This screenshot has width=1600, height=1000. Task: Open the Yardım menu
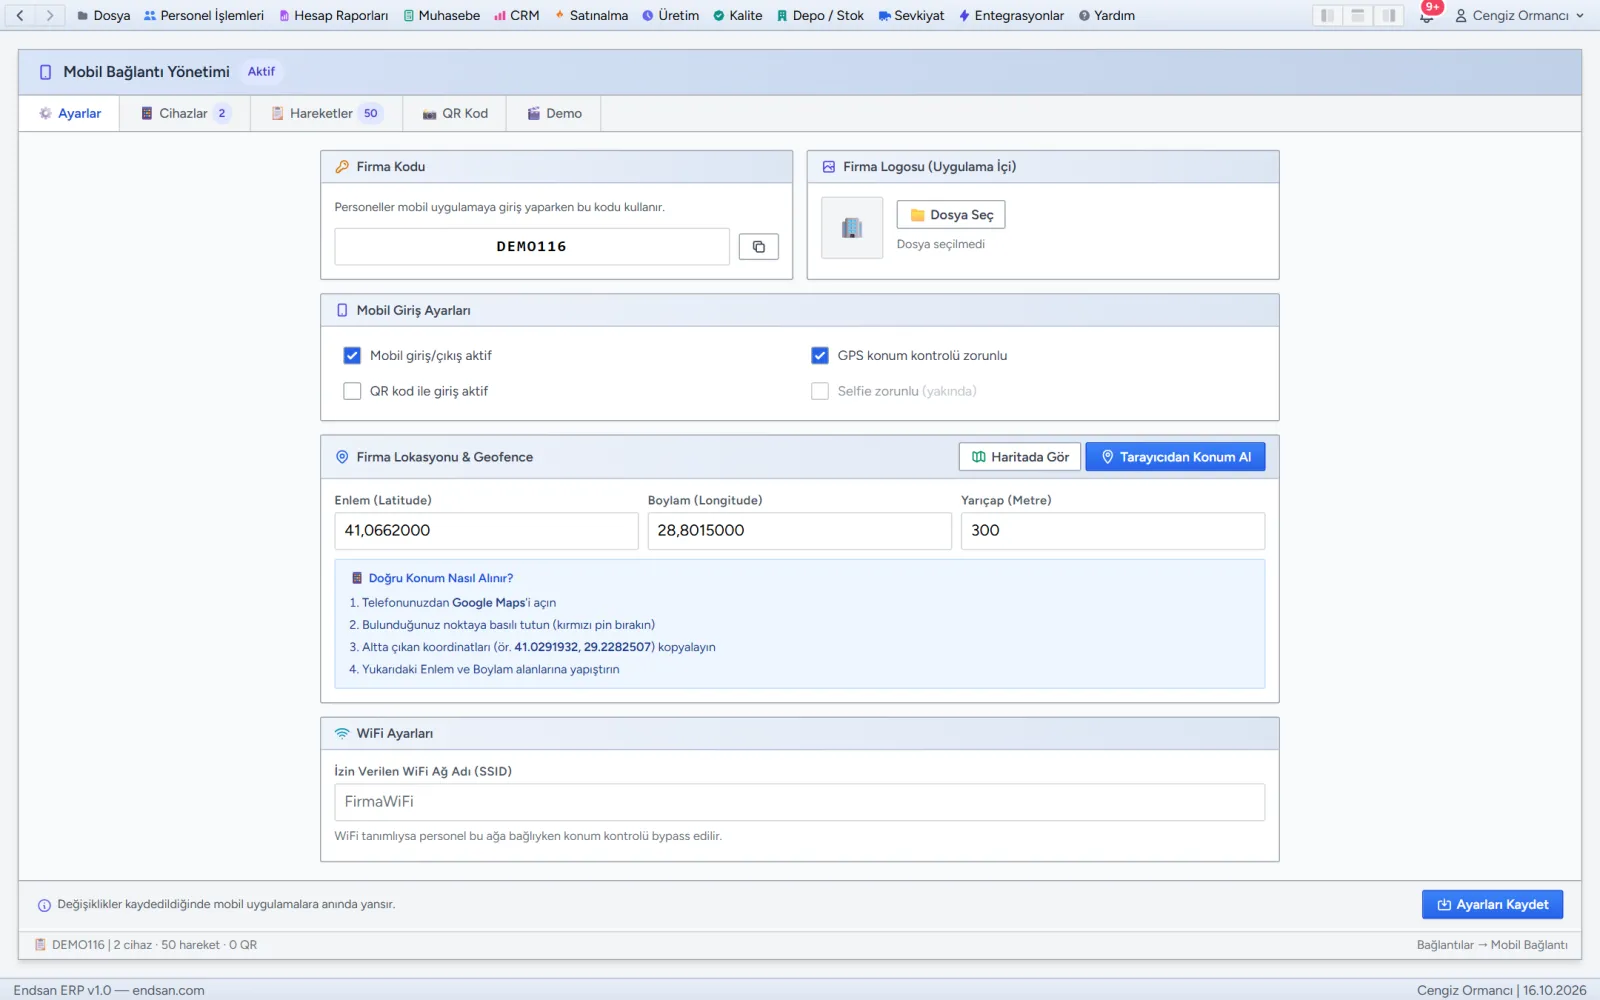pyautogui.click(x=1106, y=15)
